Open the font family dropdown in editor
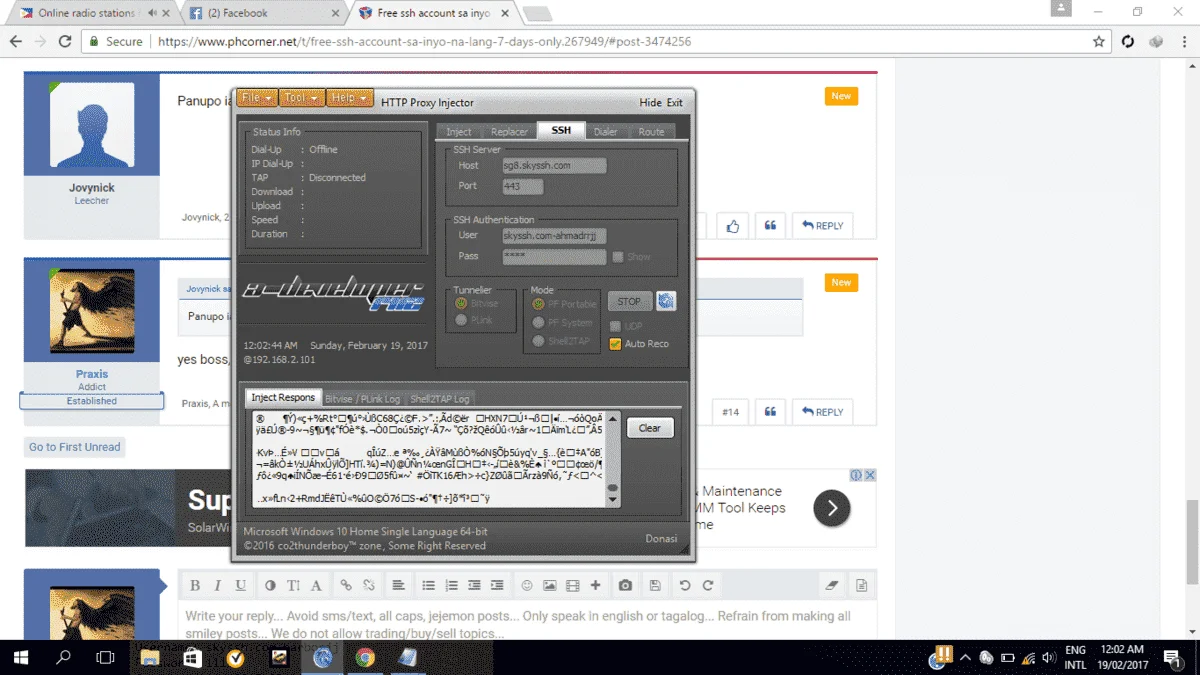 316,585
